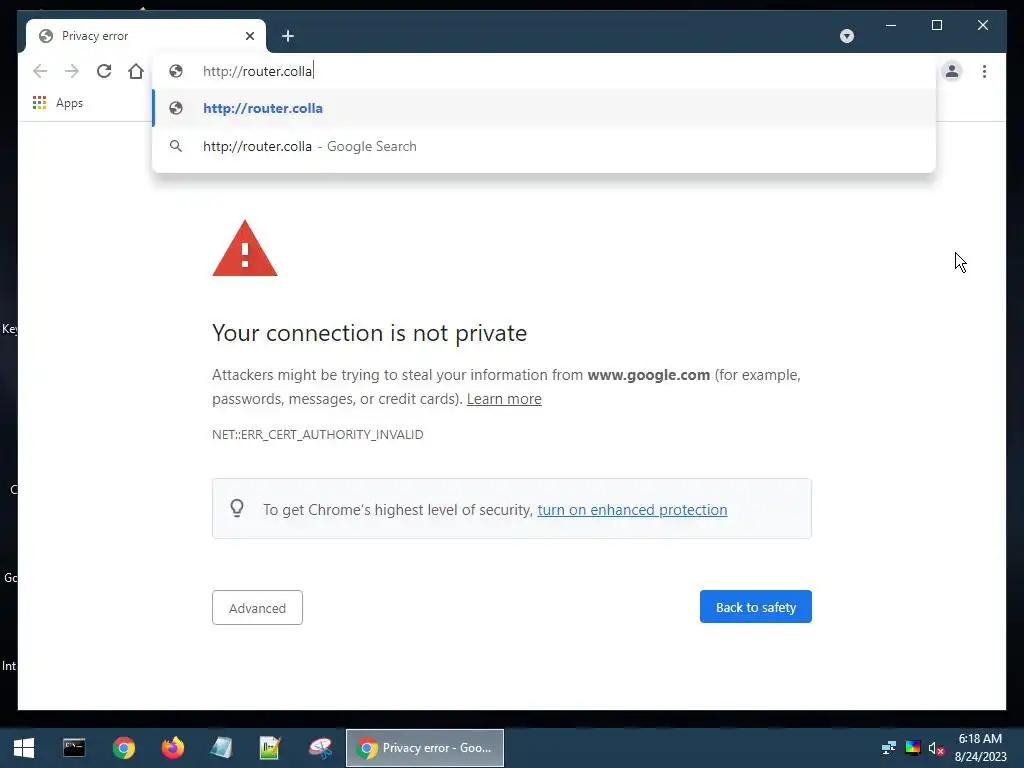Switch to Privacy error Chrome taskbar window
Viewport: 1024px width, 768px height.
[424, 748]
